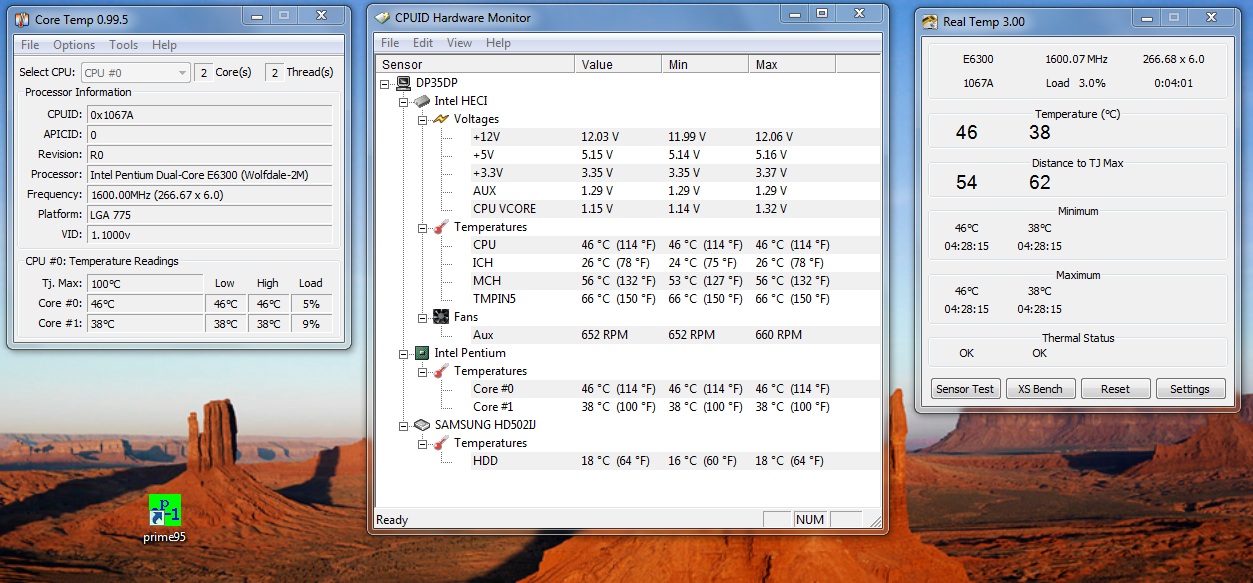Click Processor field with Pentium Dual-Core E6300

(210, 174)
